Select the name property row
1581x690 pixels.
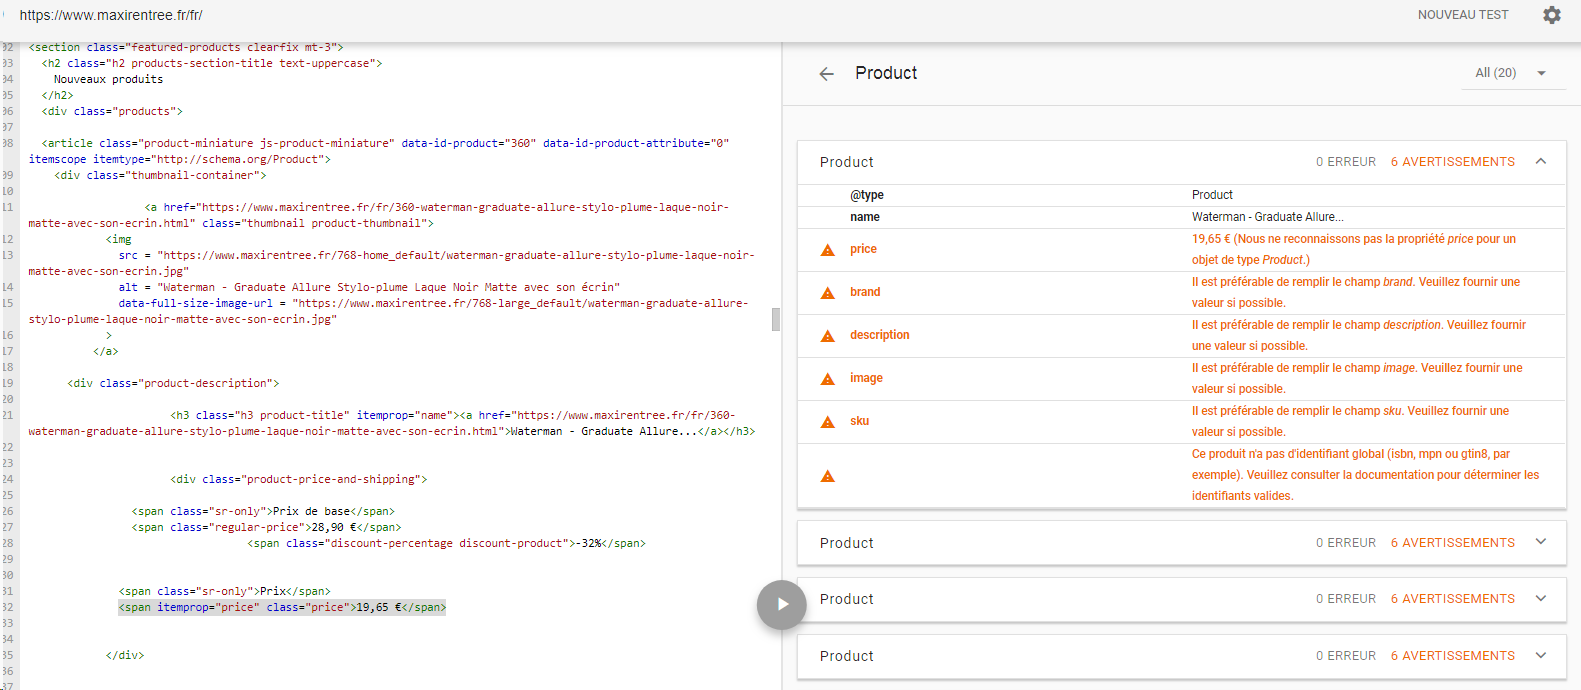1181,217
